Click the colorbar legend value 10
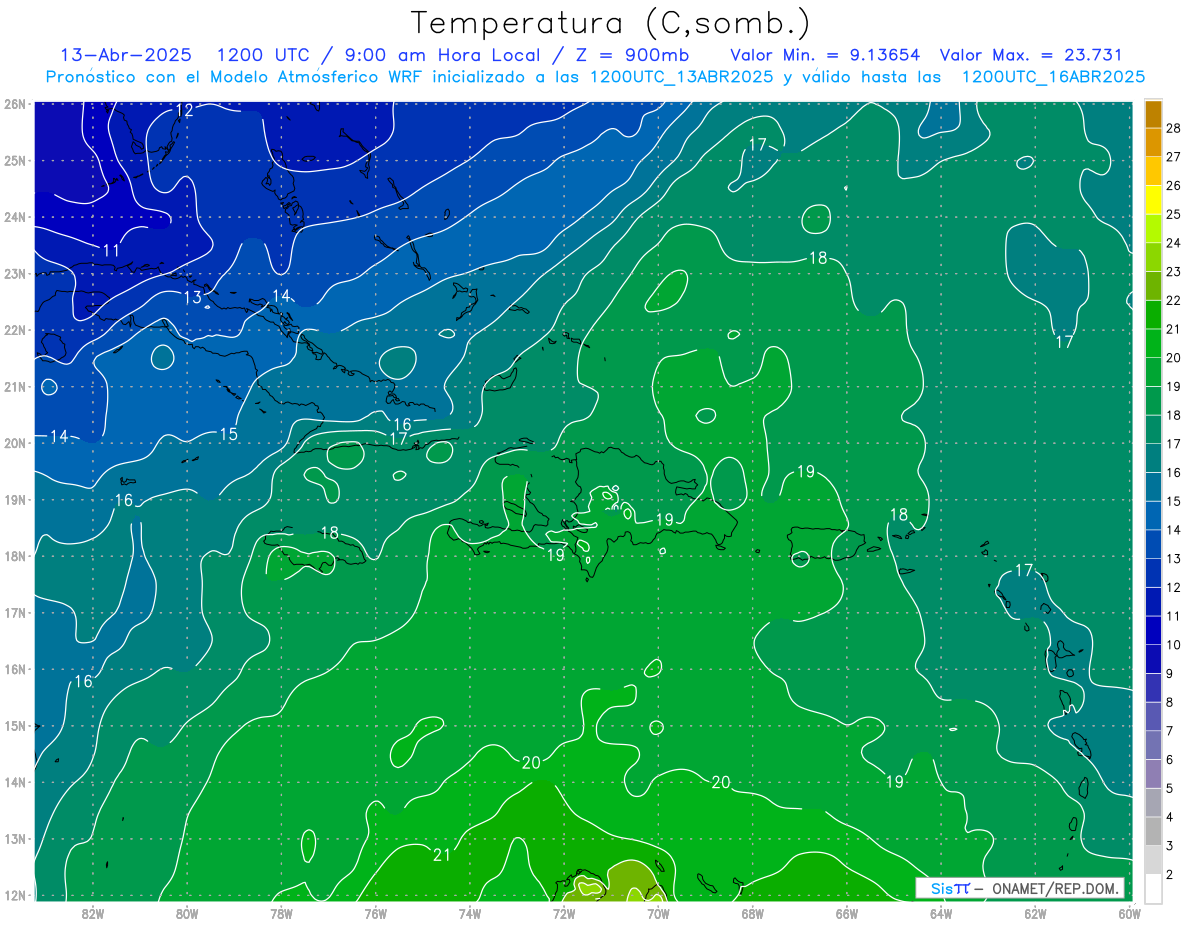Viewport: 1200px width, 927px height. pyautogui.click(x=1173, y=645)
